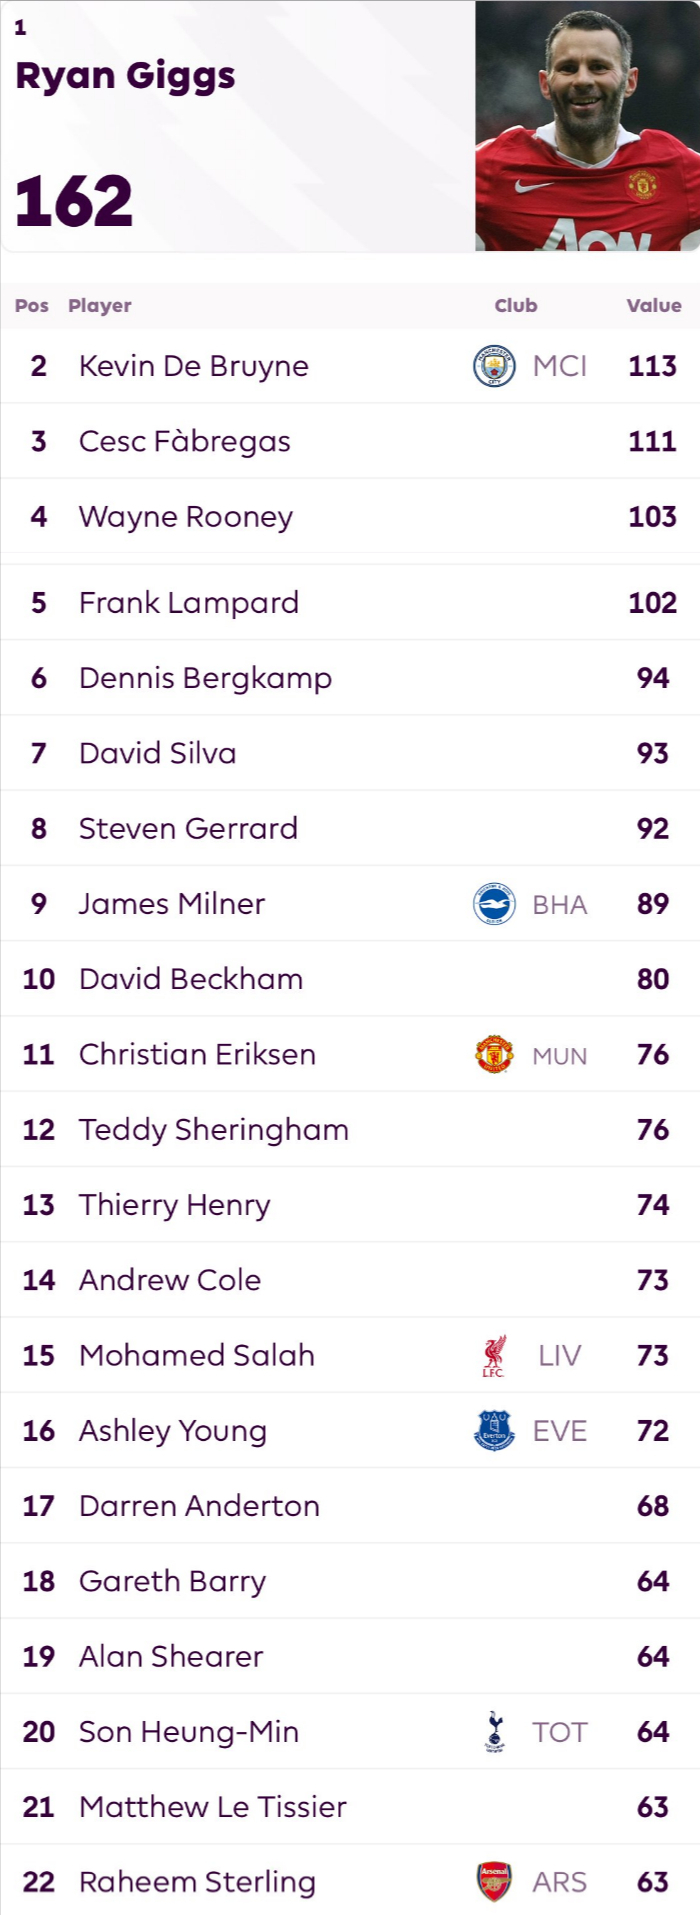Click the Arsenal club crest
Viewport: 700px width, 1915px height.
click(x=494, y=1882)
